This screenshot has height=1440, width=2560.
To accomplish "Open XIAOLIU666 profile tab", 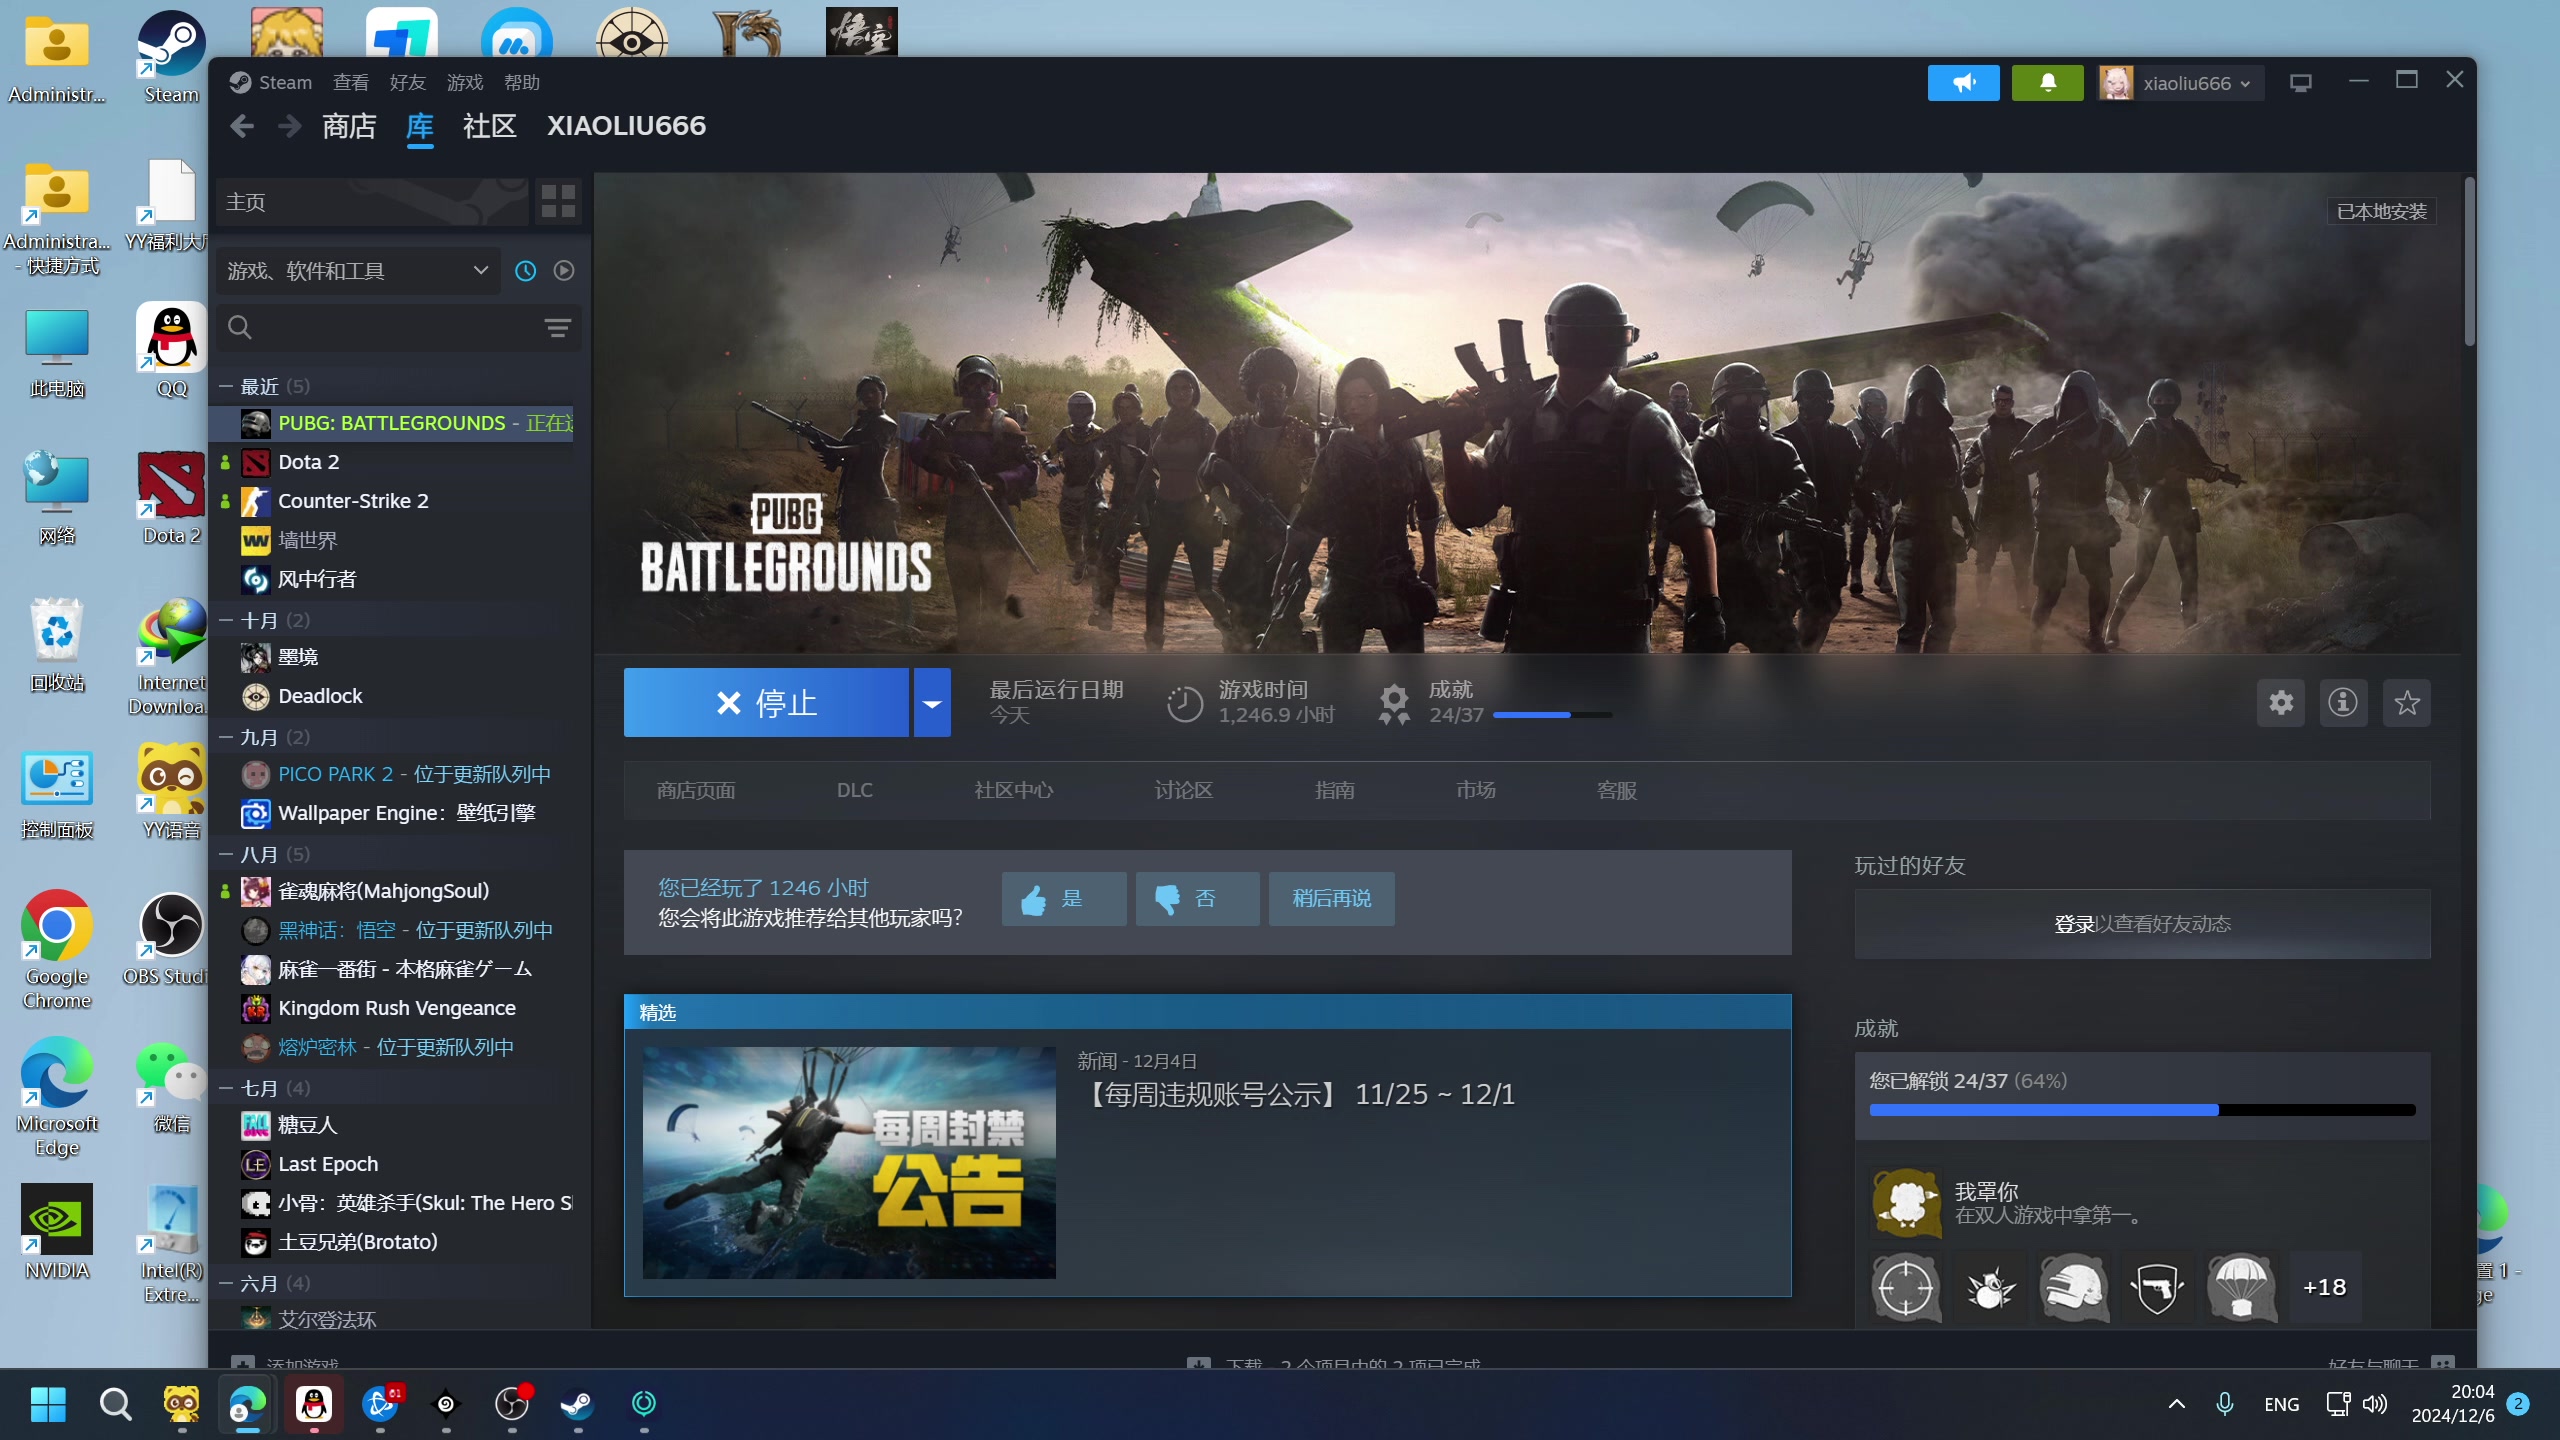I will 626,126.
